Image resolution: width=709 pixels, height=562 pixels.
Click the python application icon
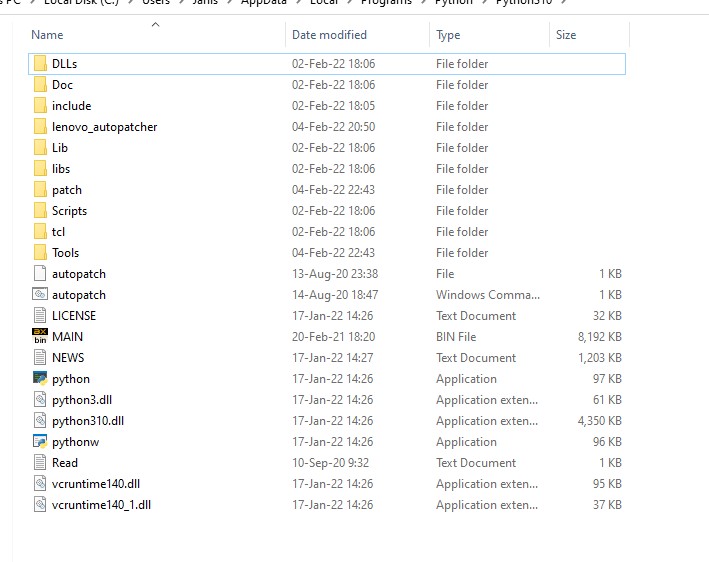(x=40, y=378)
